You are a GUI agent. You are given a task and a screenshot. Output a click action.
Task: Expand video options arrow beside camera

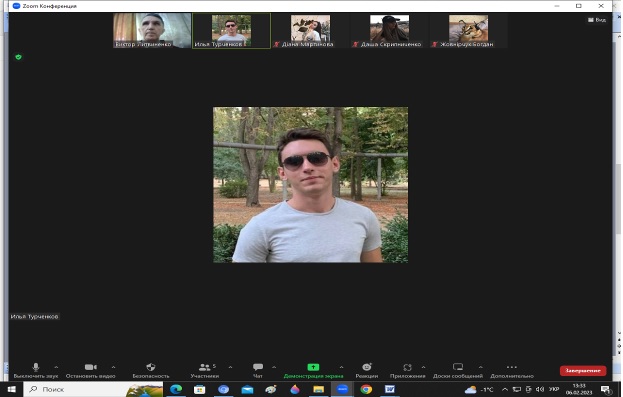pyautogui.click(x=113, y=367)
